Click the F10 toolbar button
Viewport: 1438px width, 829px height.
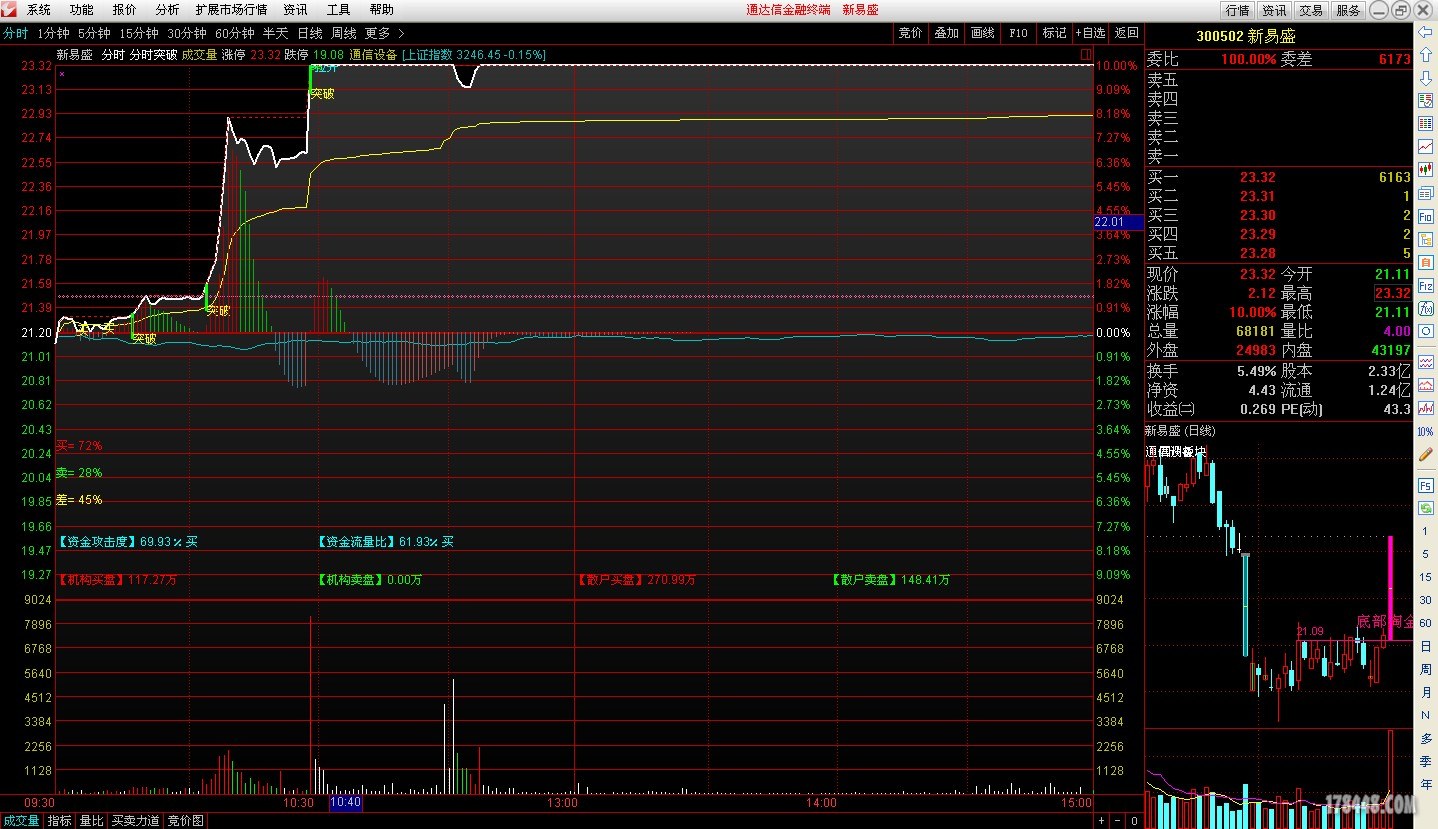pos(1018,33)
